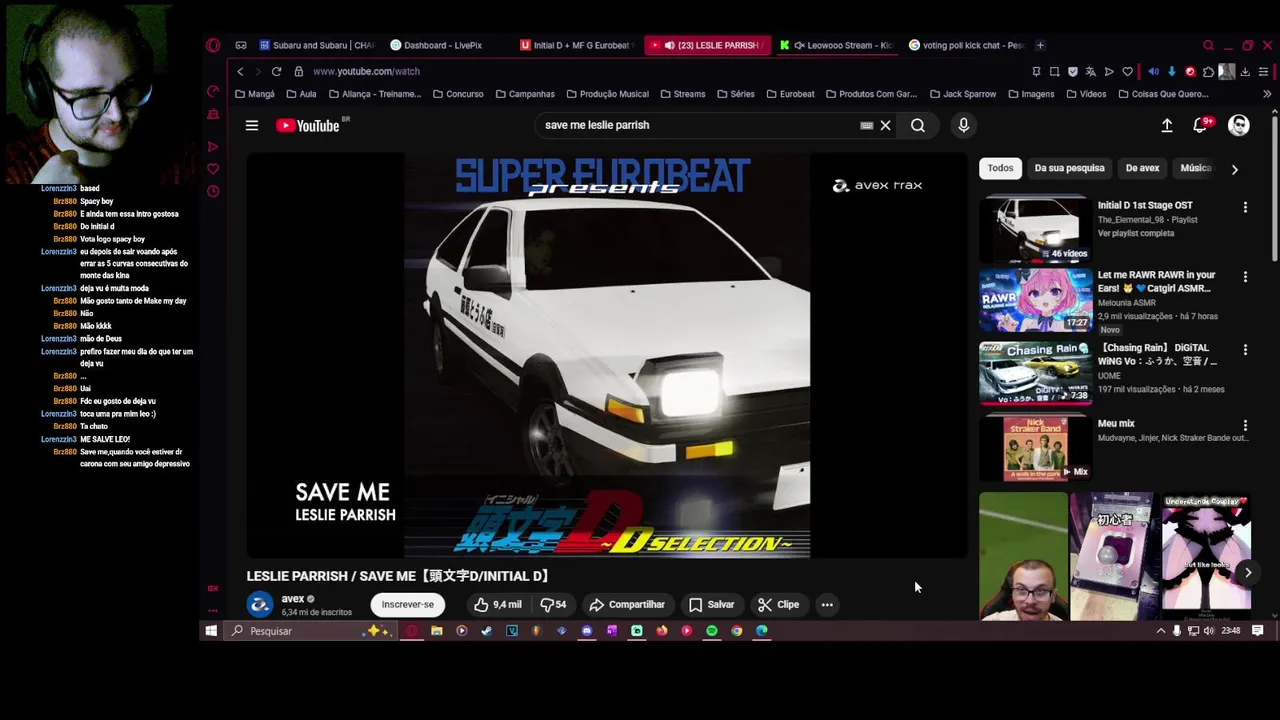The width and height of the screenshot is (1280, 720).
Task: Select the Todos filter chip
Action: 1000,168
